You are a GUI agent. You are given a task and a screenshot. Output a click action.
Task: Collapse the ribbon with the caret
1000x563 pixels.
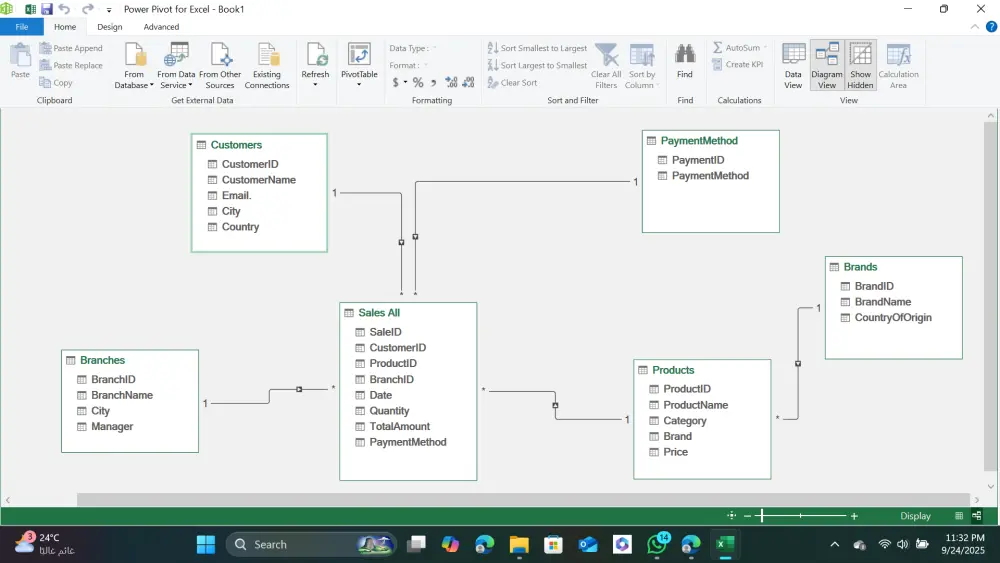974,27
